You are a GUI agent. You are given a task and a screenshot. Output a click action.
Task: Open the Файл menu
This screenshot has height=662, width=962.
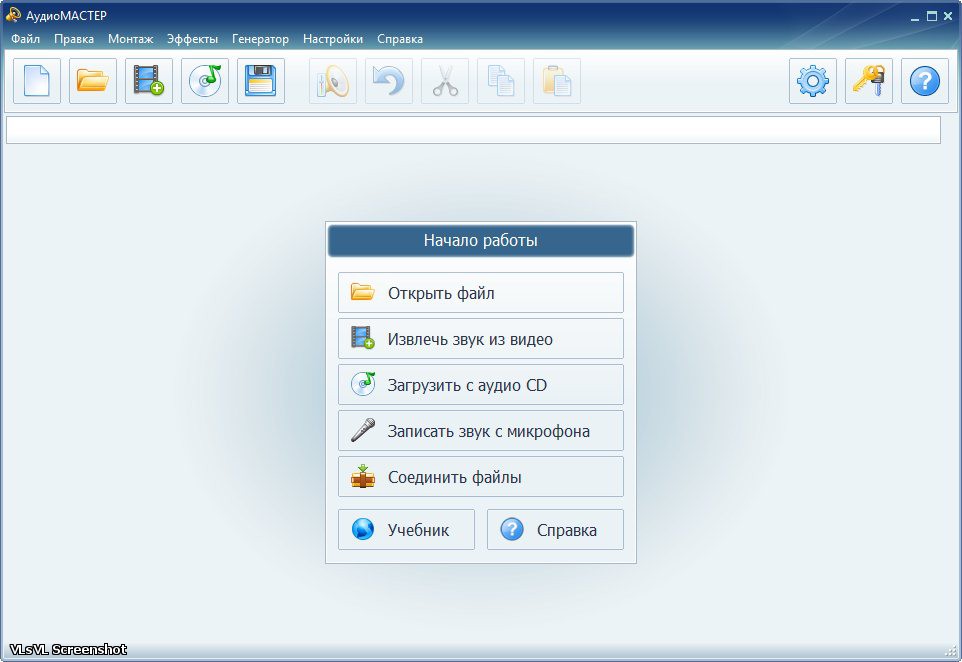coord(25,39)
